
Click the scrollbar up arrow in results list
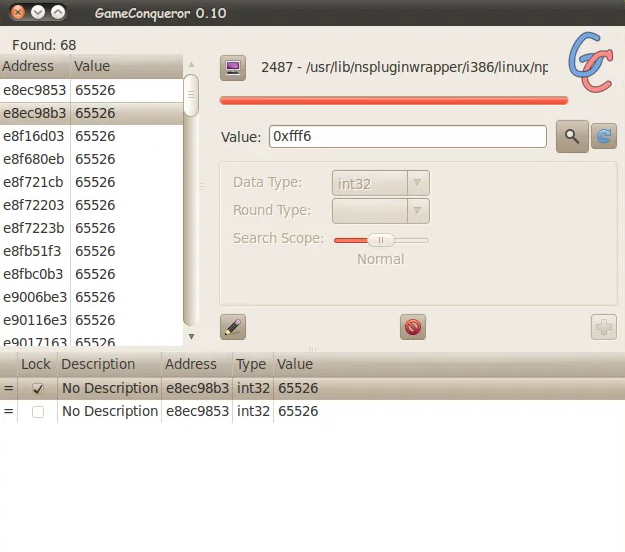(191, 65)
